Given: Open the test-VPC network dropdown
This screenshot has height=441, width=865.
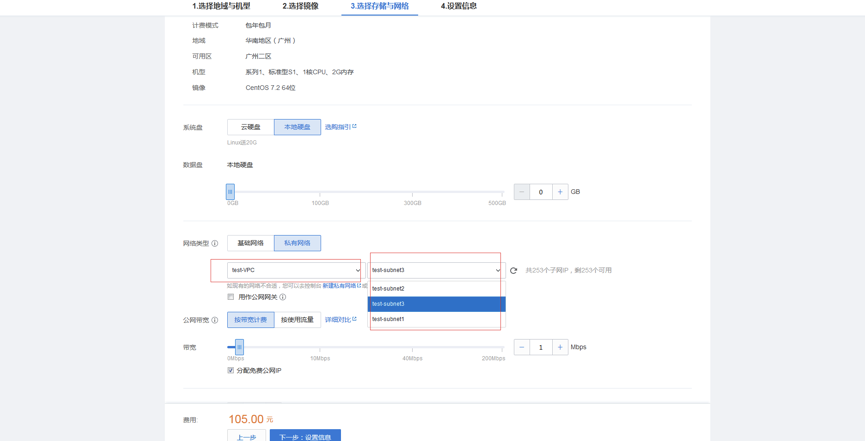Looking at the screenshot, I should coord(295,270).
